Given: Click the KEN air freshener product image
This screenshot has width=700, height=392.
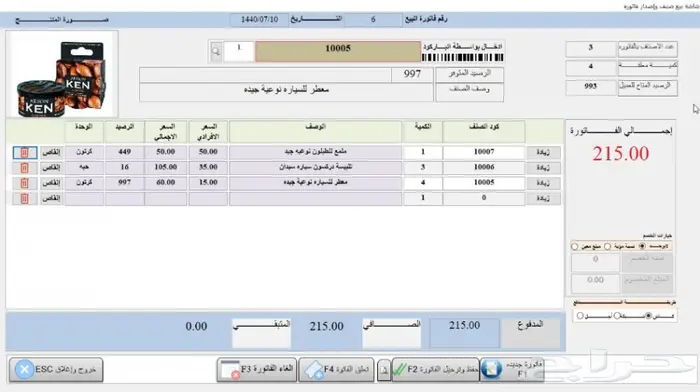Looking at the screenshot, I should point(62,75).
